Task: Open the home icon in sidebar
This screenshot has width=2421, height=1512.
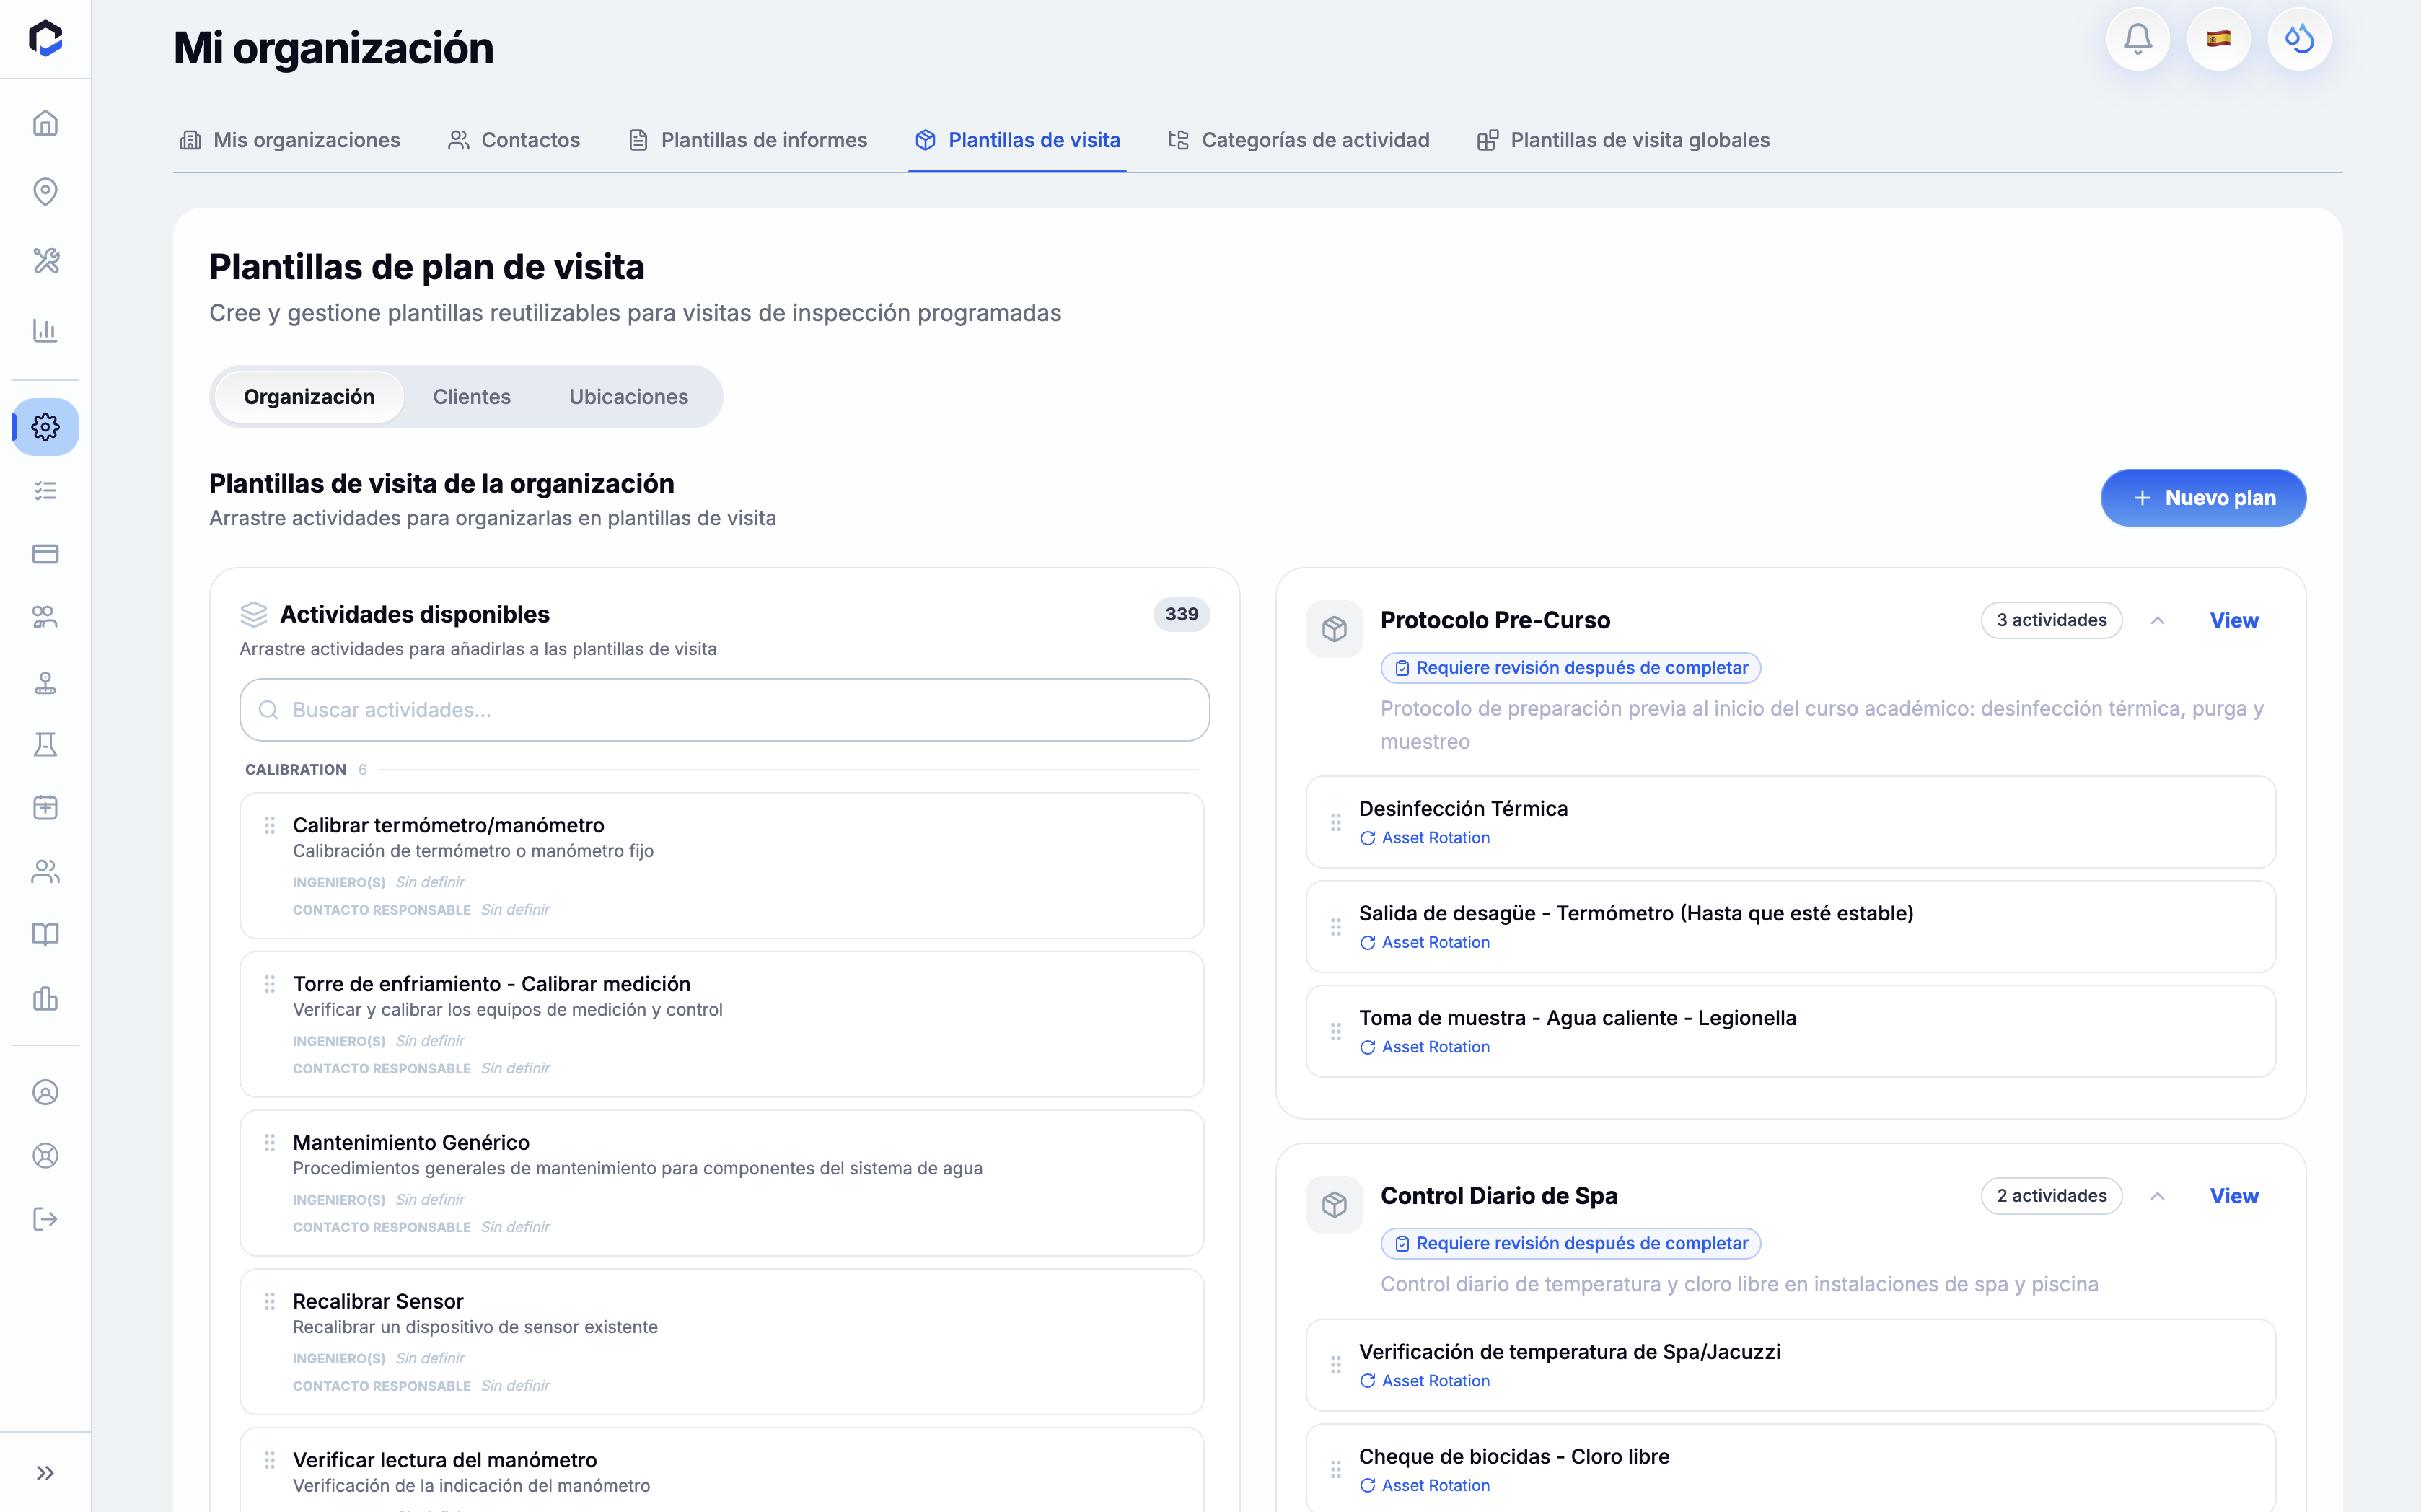Action: [x=45, y=123]
